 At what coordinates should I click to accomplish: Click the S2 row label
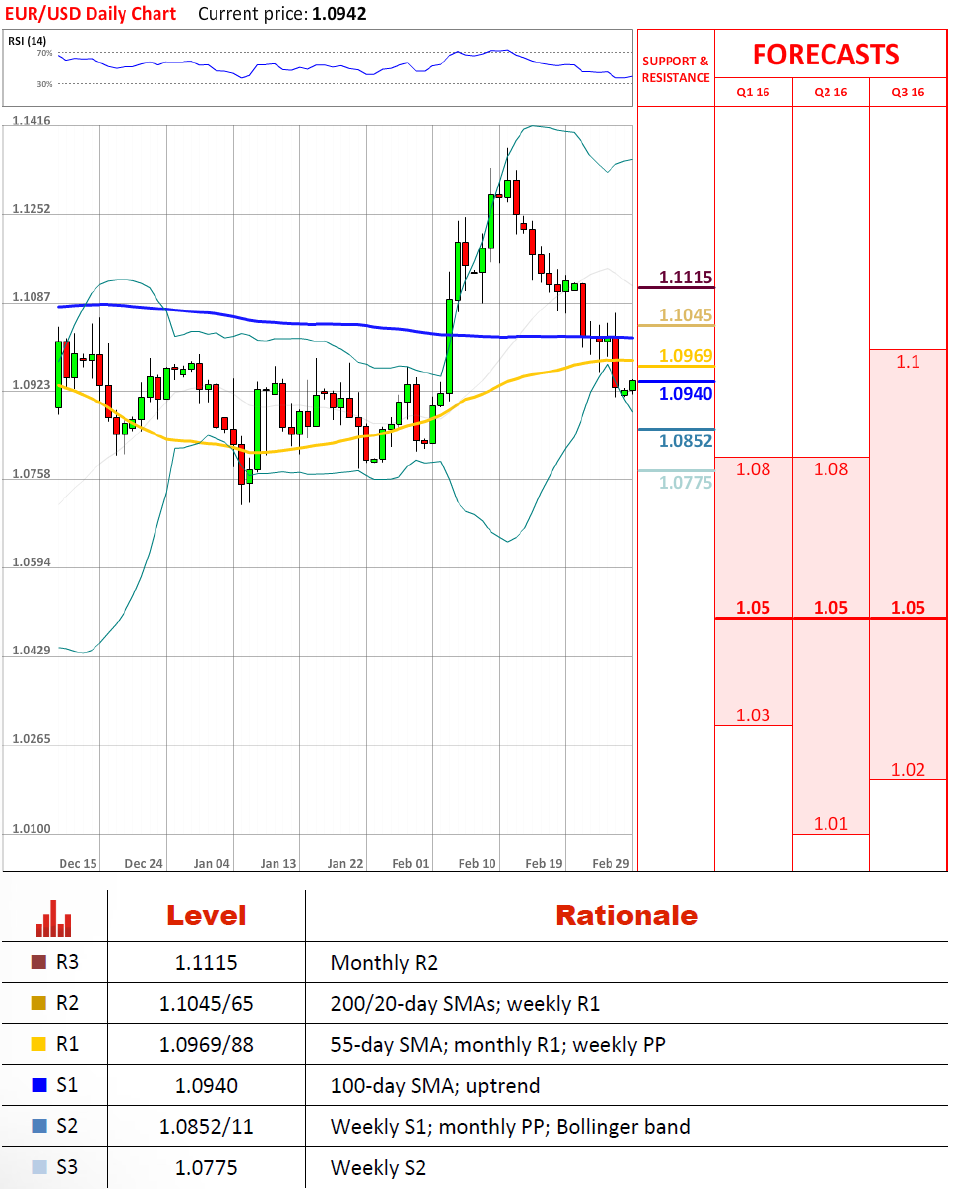click(x=67, y=1126)
